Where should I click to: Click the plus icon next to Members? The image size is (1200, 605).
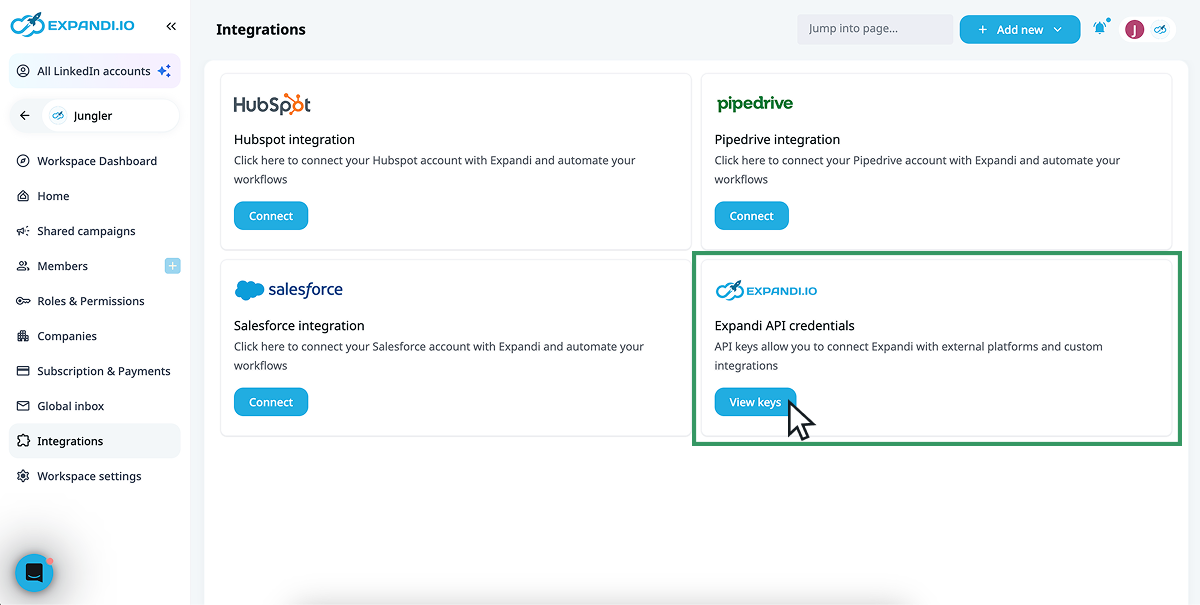(x=172, y=266)
